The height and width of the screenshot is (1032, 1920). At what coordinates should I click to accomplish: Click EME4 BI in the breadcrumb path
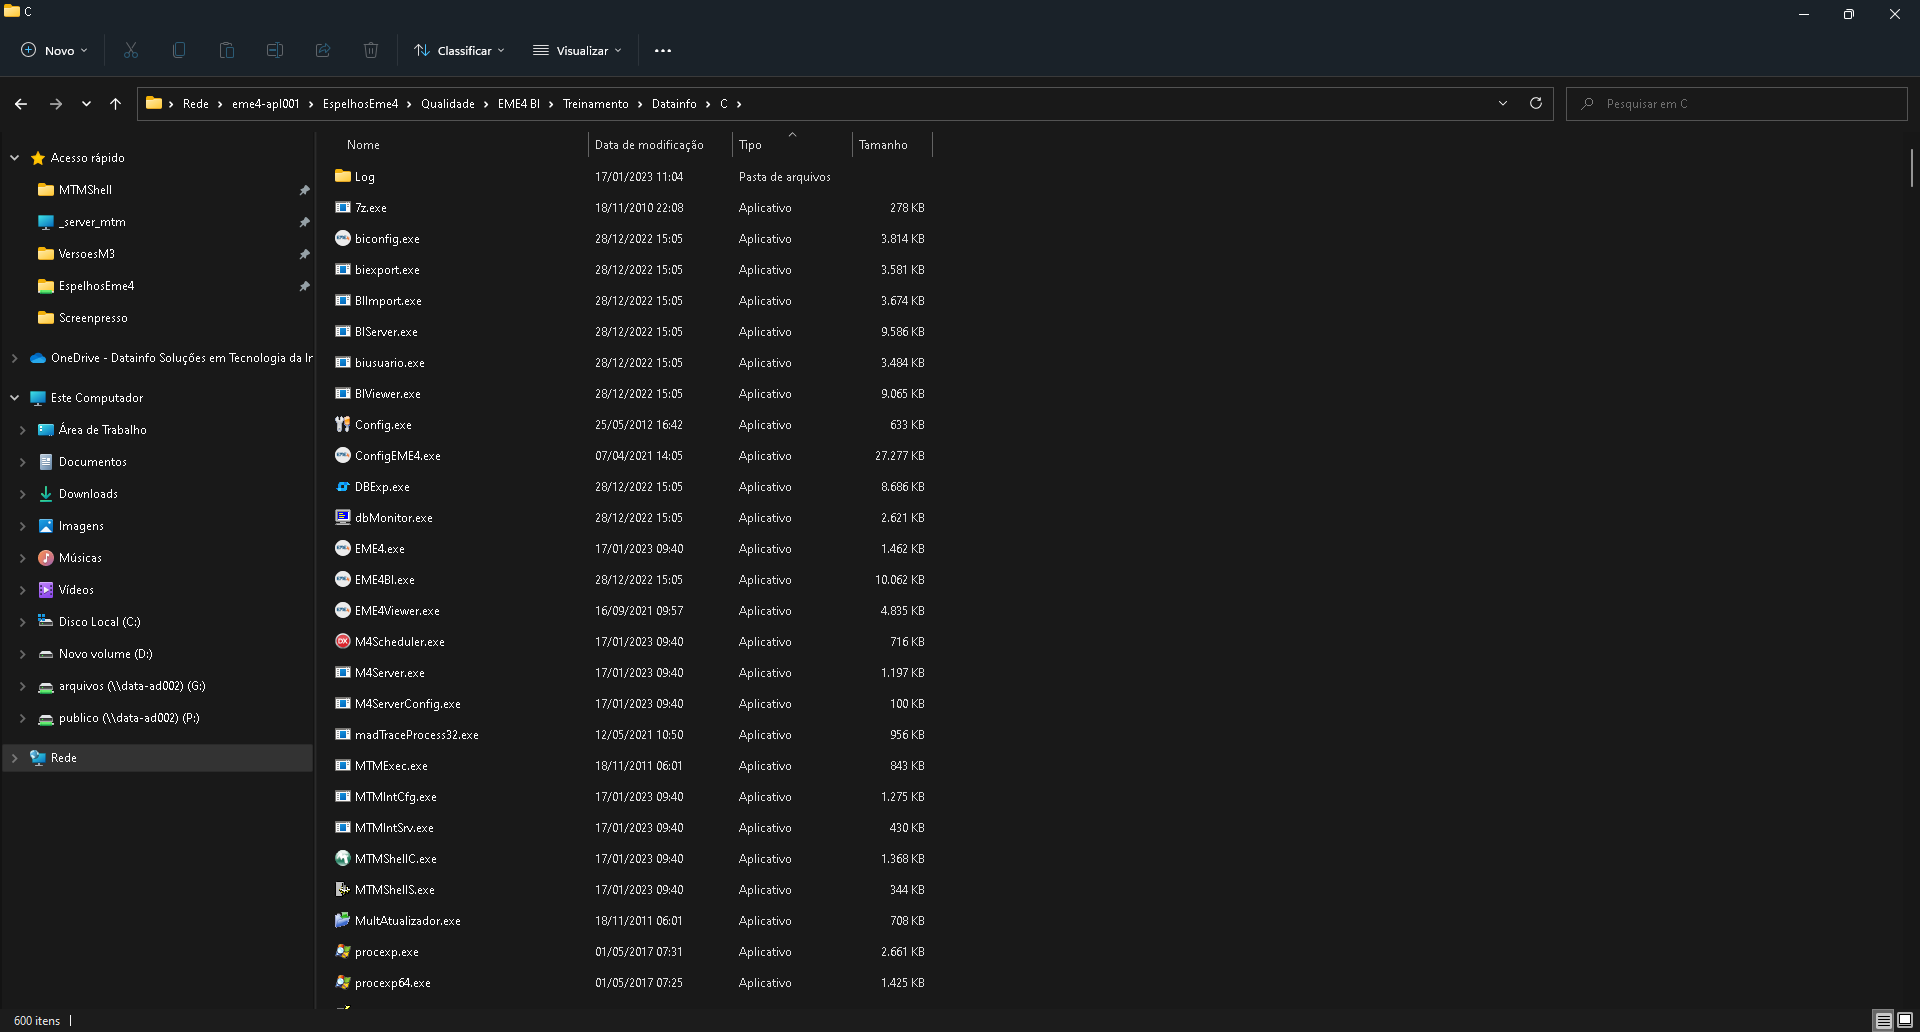click(518, 104)
